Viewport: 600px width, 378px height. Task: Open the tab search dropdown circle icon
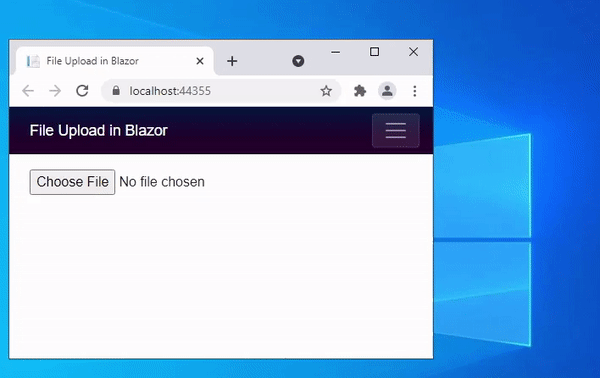tap(298, 61)
